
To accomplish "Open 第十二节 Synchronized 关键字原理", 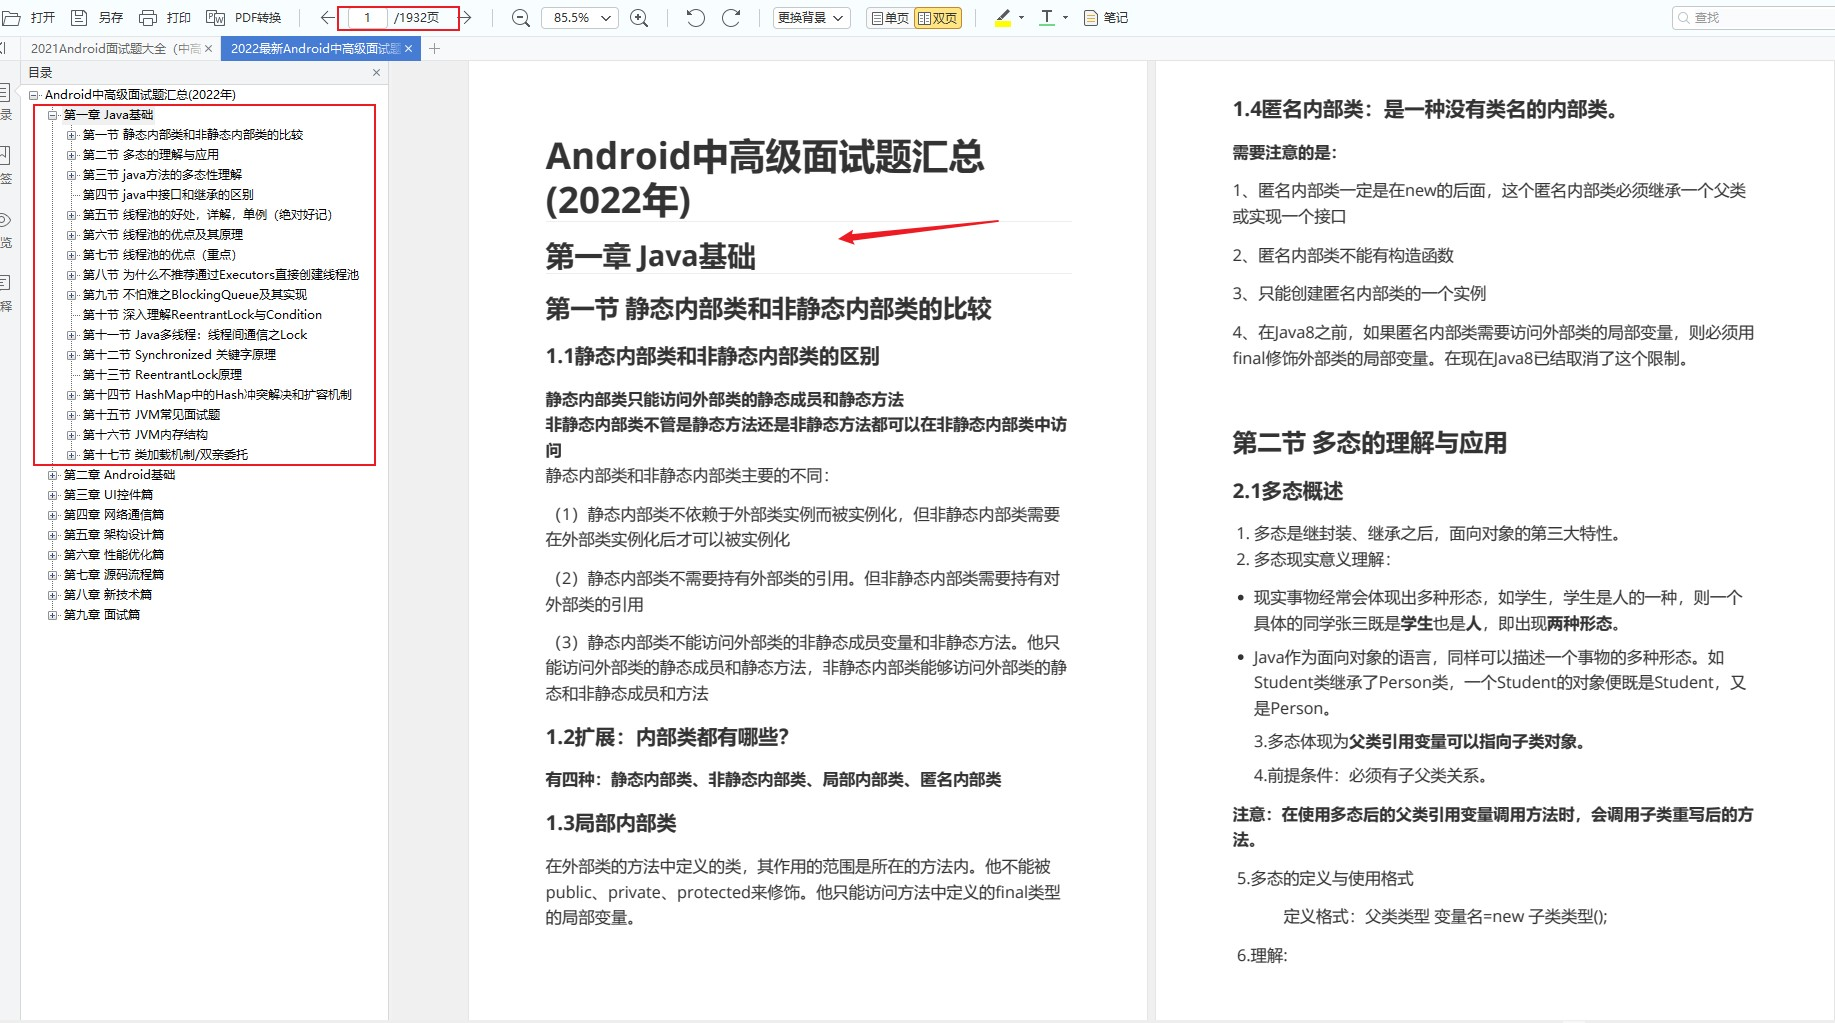I will [179, 355].
